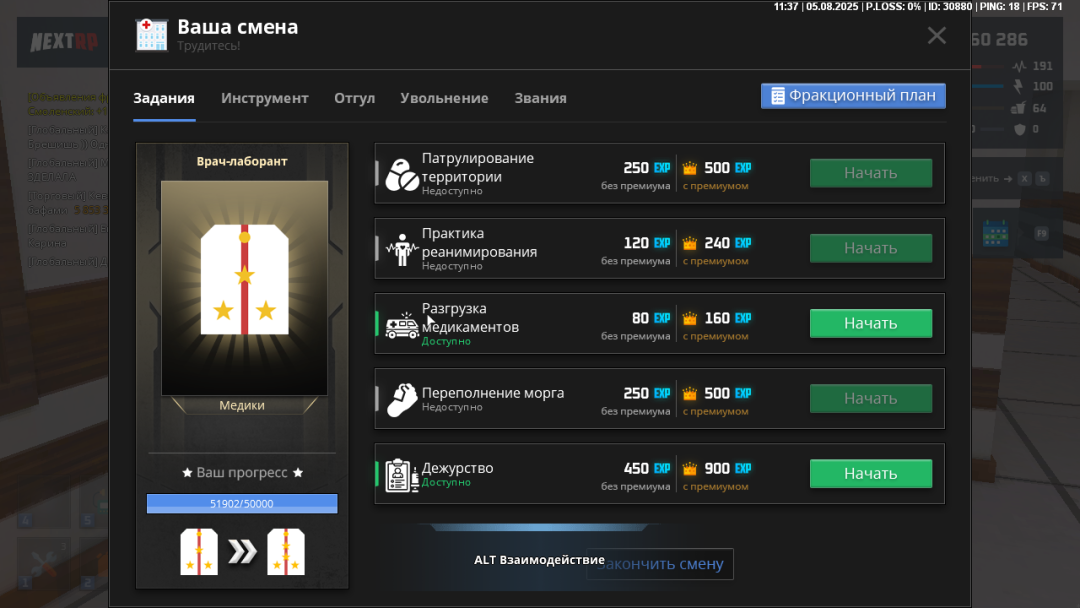
Task: Click the calendar icon in the background HUD
Action: (x=995, y=233)
